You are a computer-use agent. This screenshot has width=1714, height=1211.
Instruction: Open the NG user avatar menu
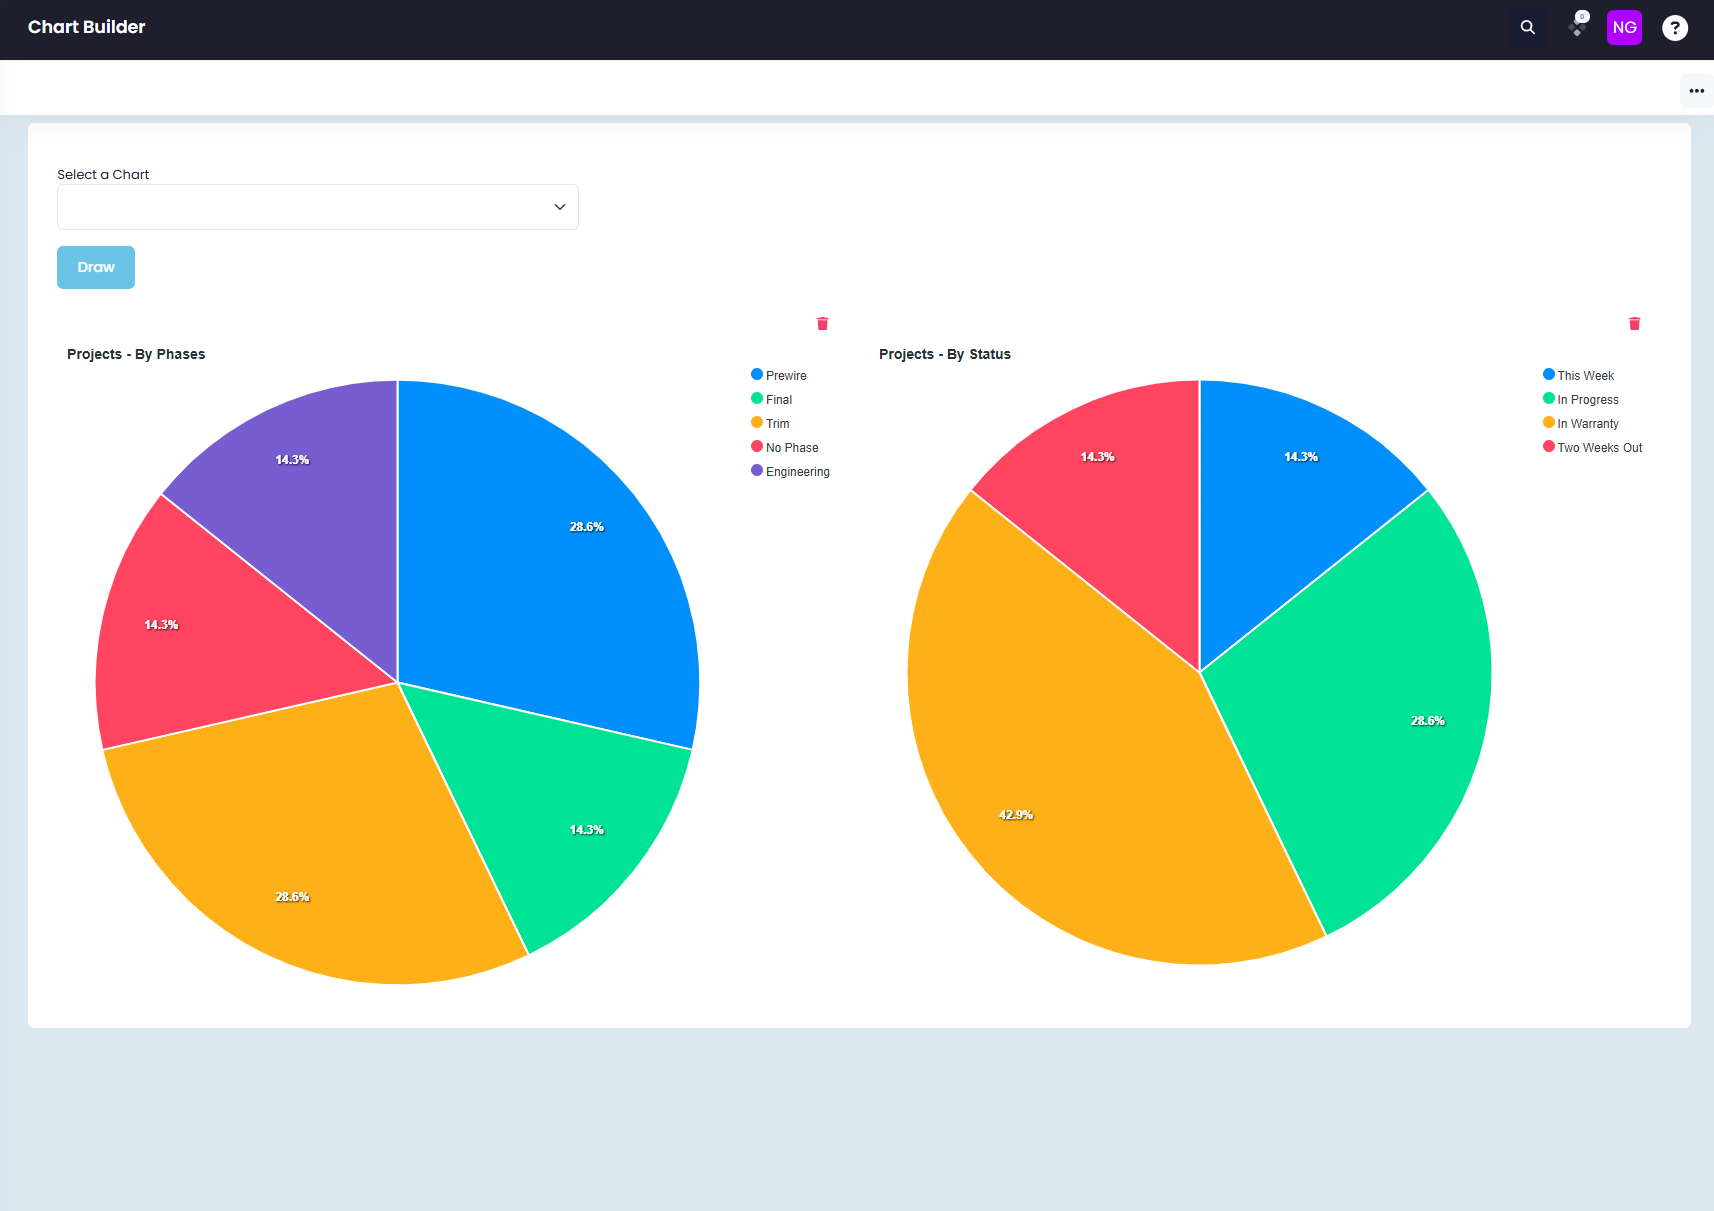click(x=1624, y=28)
